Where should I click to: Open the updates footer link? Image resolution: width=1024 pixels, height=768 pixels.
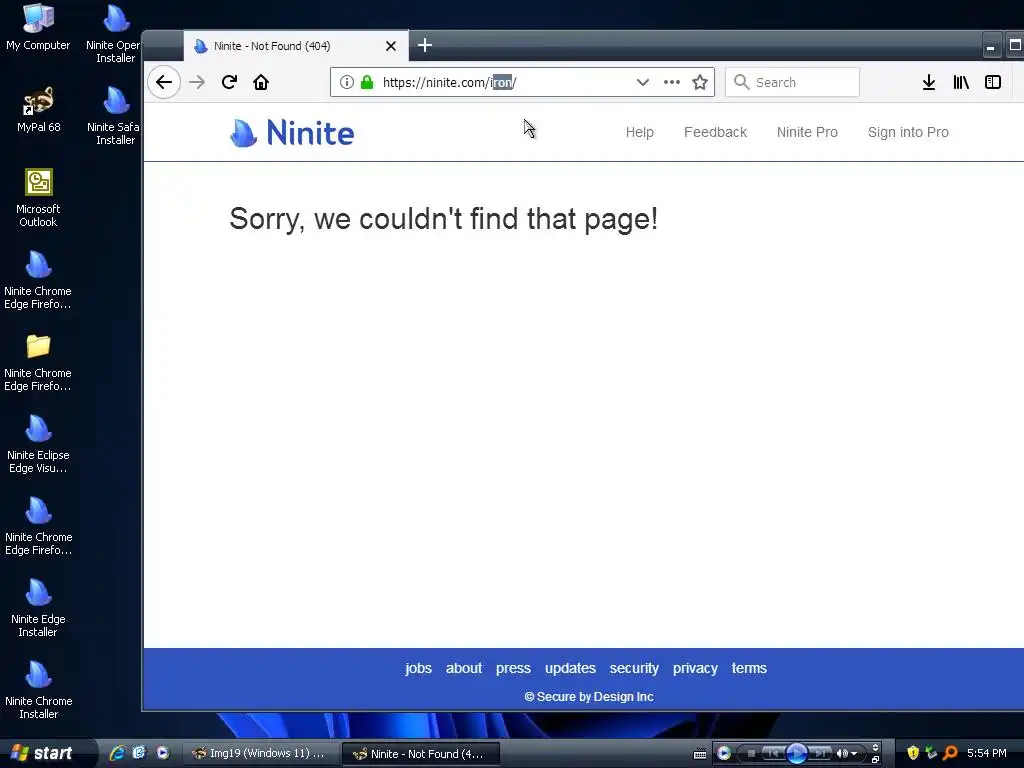[x=570, y=668]
